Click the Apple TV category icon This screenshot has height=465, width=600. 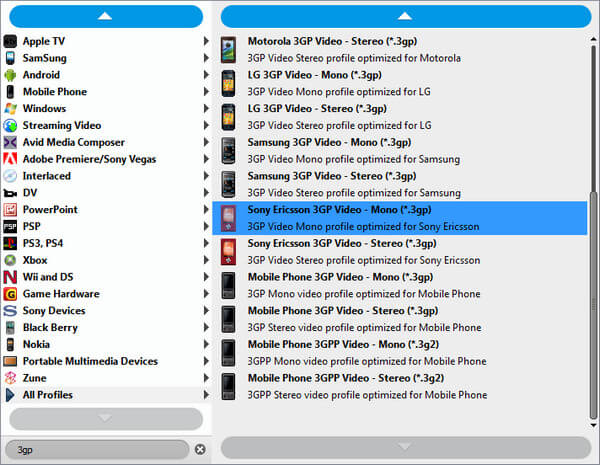[x=10, y=41]
